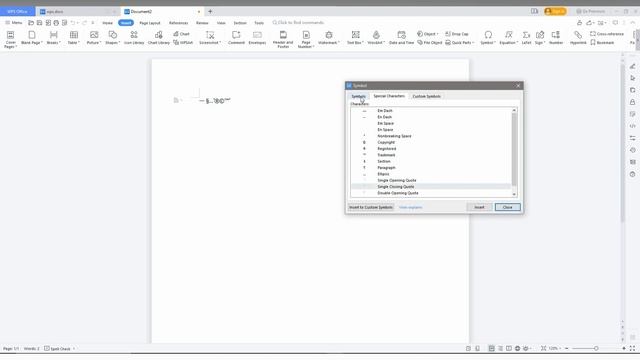Open the Equation editor
640x360 pixels.
pyautogui.click(x=508, y=38)
